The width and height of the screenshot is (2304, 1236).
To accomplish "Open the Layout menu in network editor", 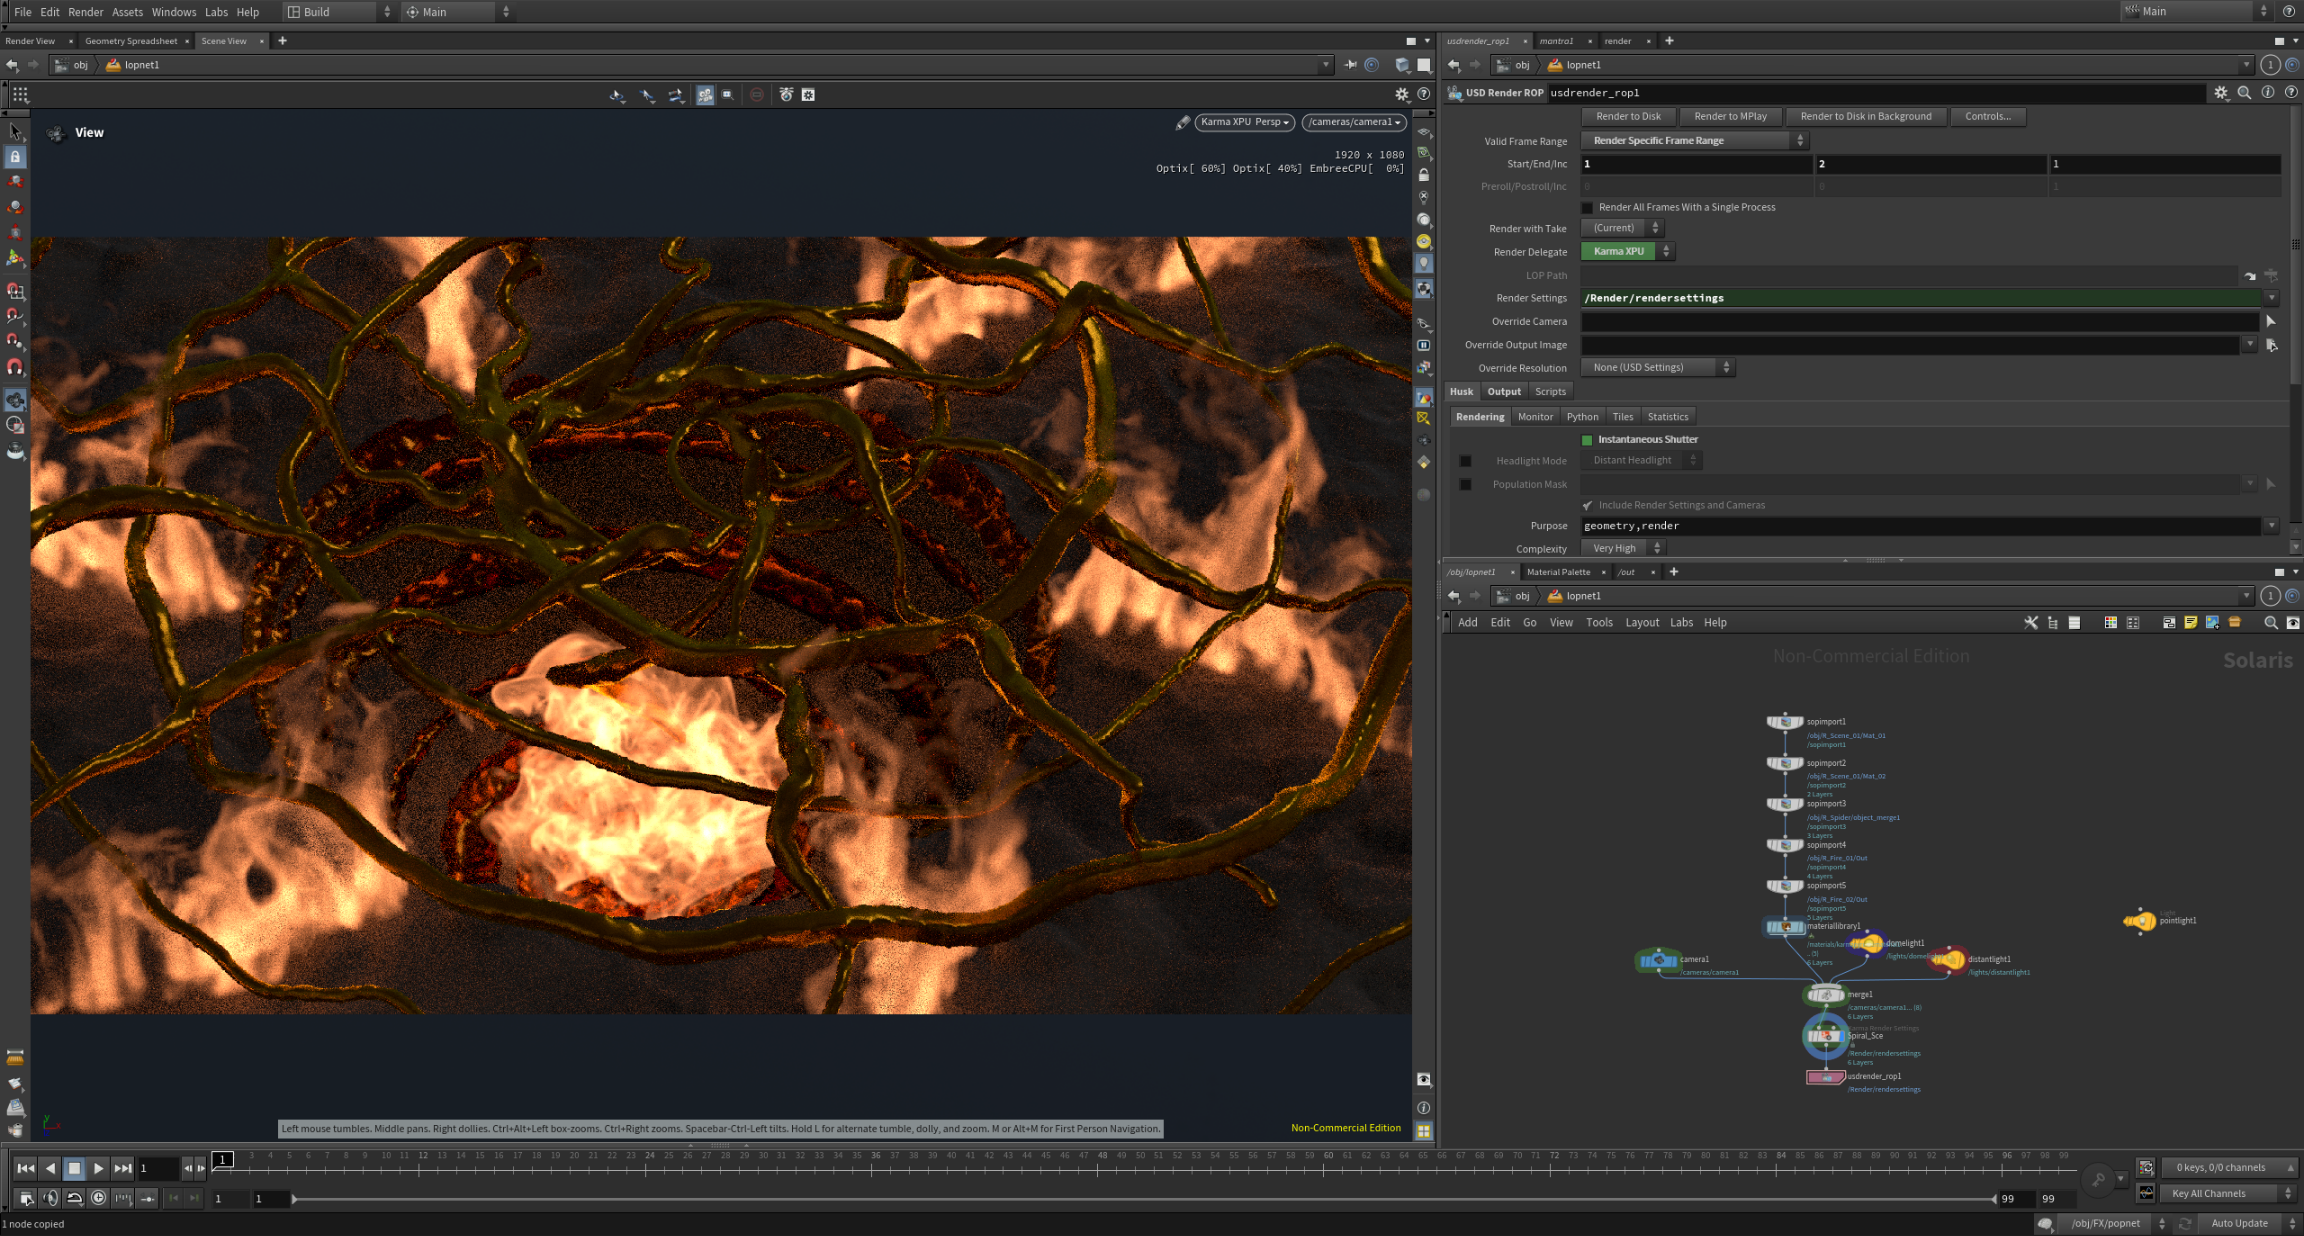I will (1642, 623).
